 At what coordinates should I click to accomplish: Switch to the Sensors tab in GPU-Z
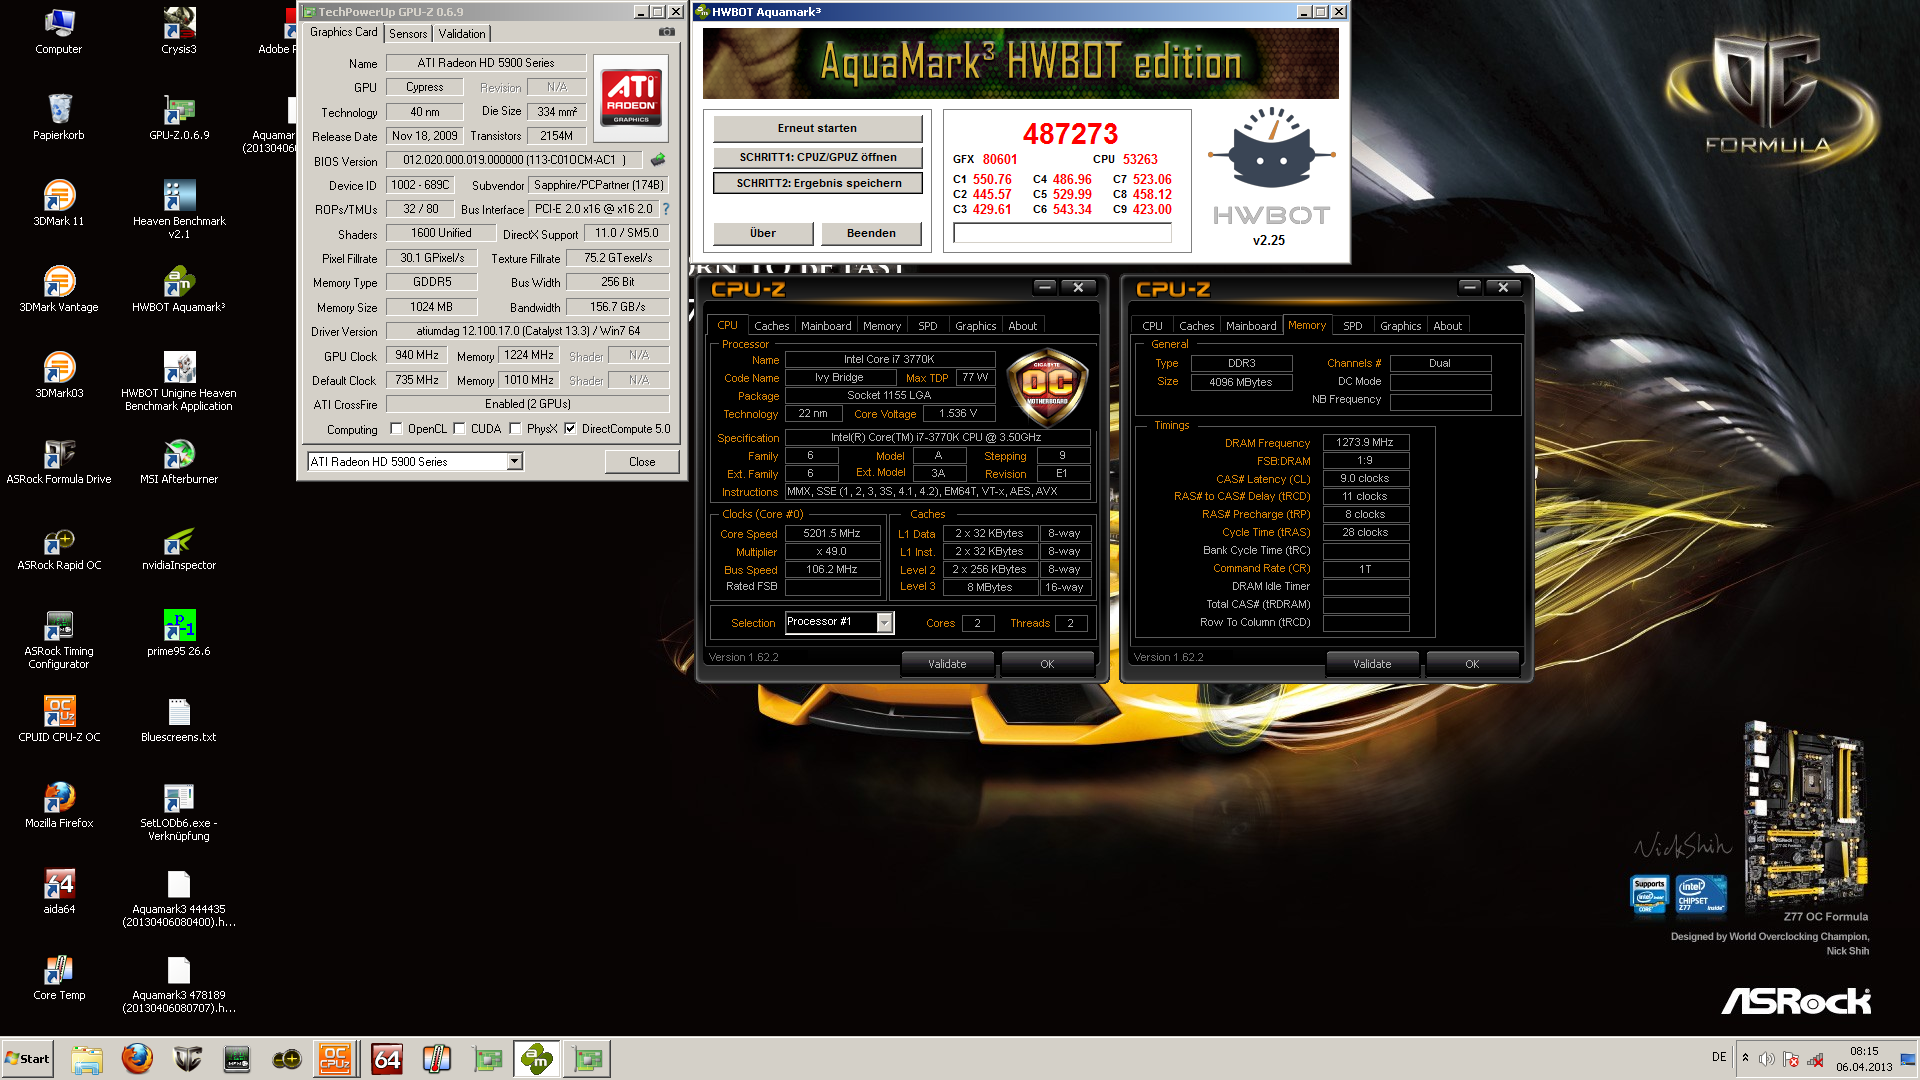(408, 34)
